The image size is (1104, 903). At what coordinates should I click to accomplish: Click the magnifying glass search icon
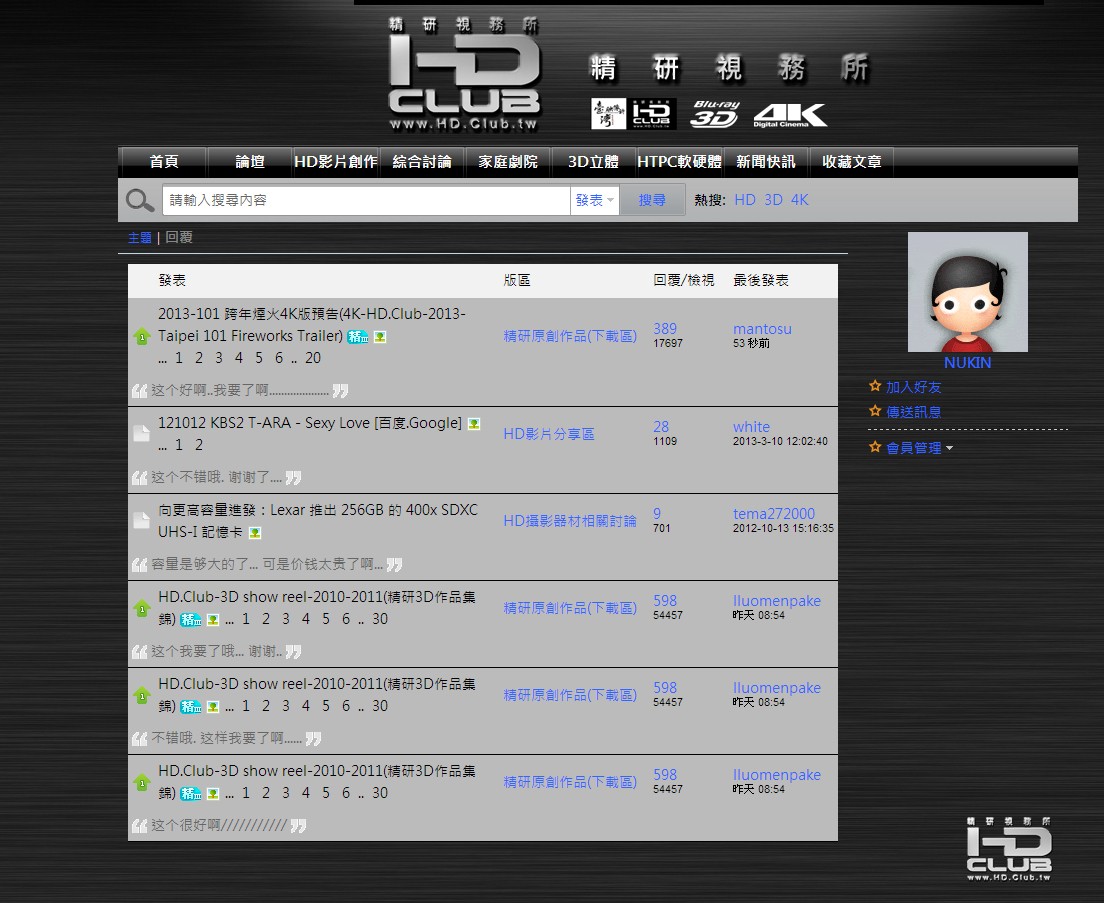coord(139,201)
